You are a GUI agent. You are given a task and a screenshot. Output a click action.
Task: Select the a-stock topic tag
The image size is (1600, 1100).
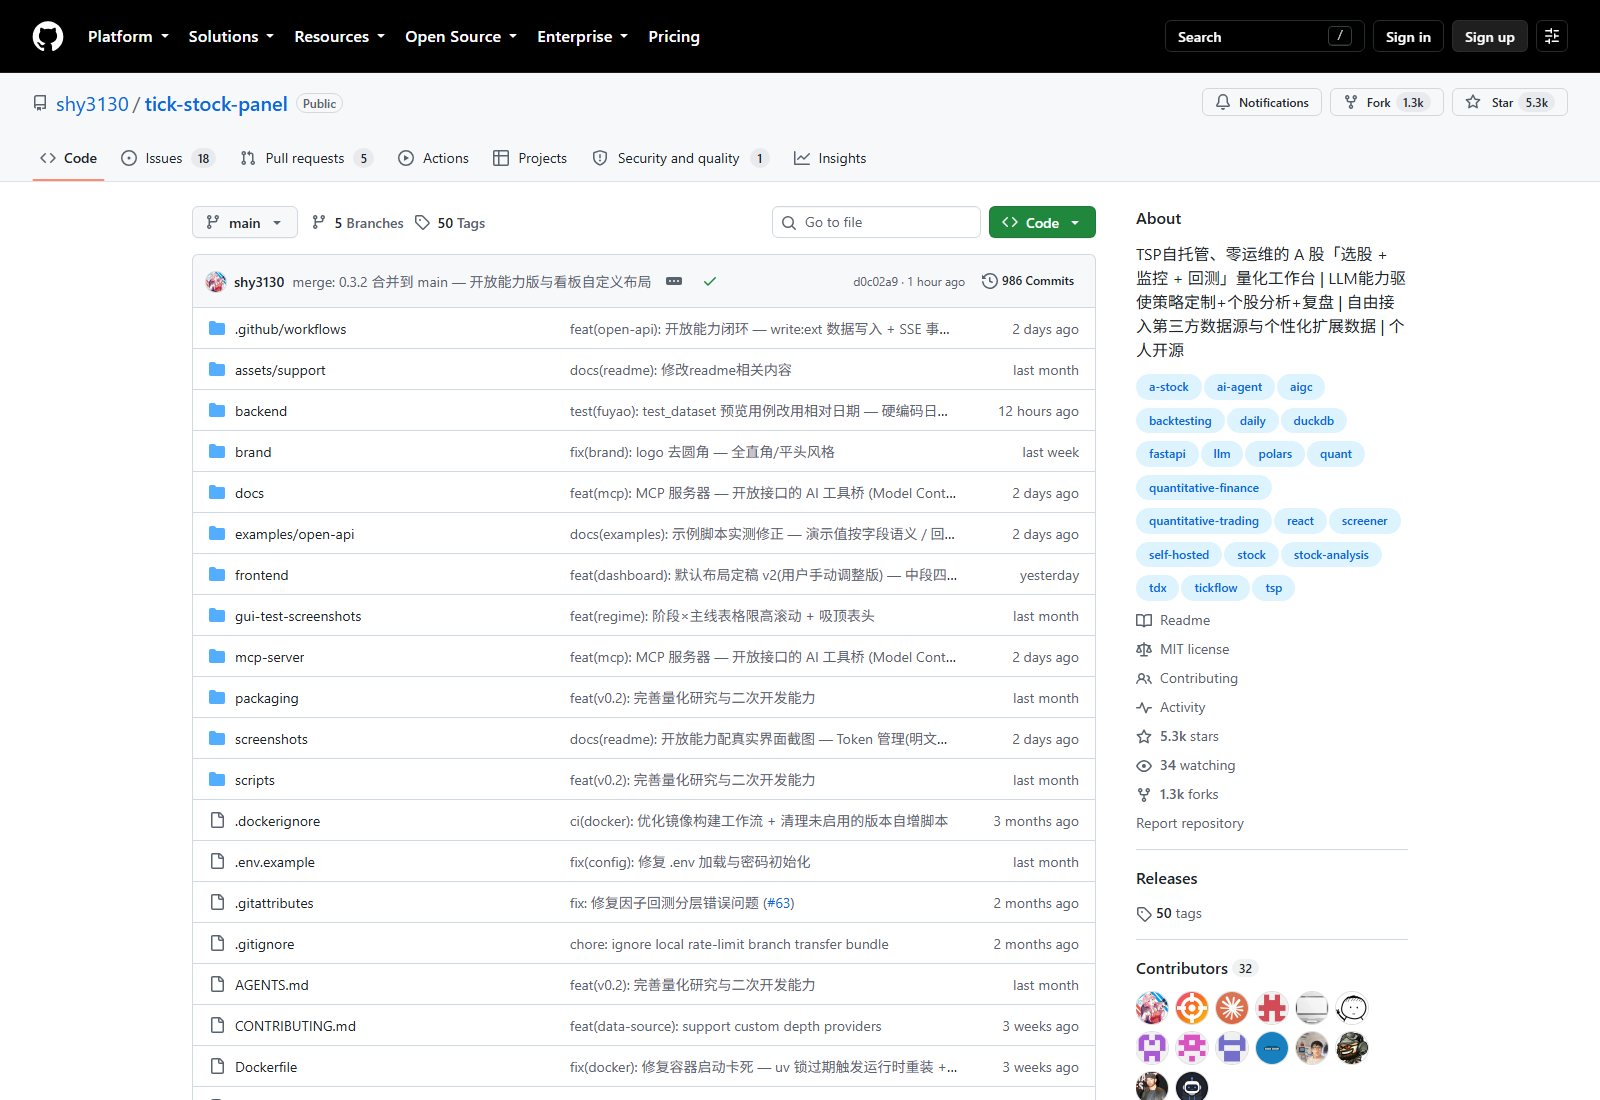click(1168, 387)
